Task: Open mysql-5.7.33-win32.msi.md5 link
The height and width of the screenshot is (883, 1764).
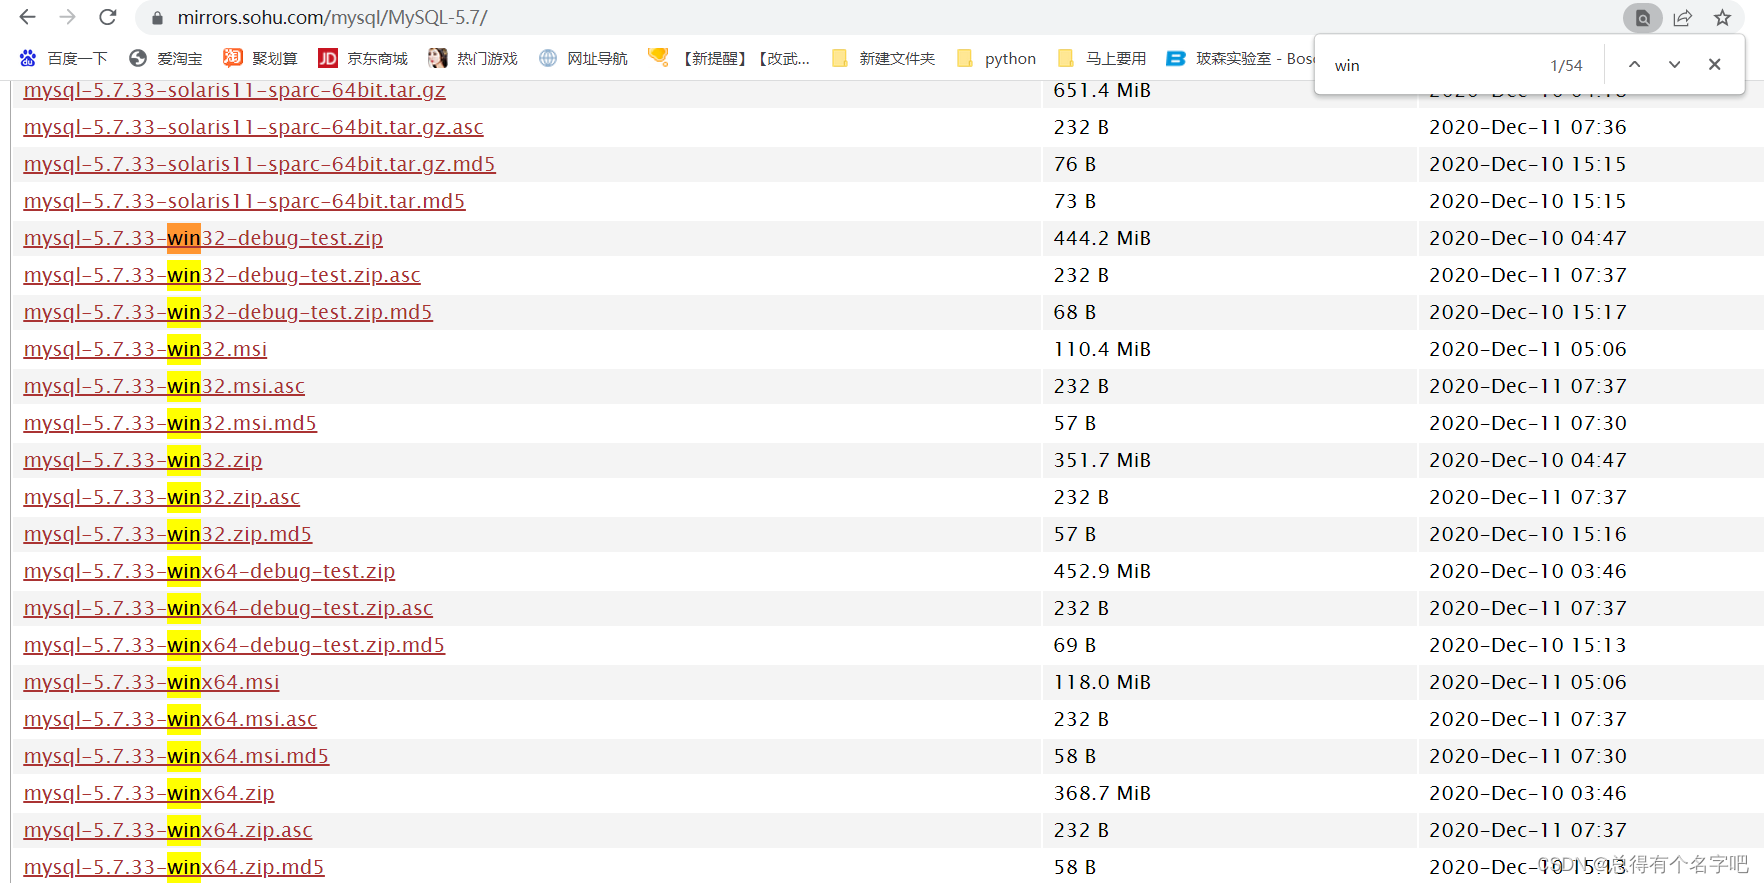Action: (x=170, y=423)
